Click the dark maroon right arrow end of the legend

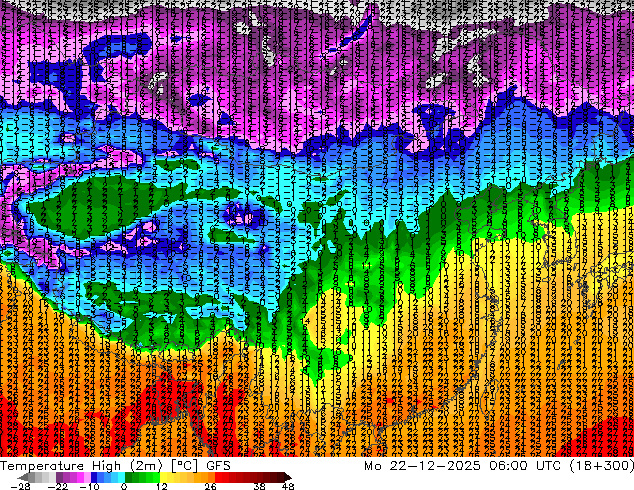coord(287,477)
